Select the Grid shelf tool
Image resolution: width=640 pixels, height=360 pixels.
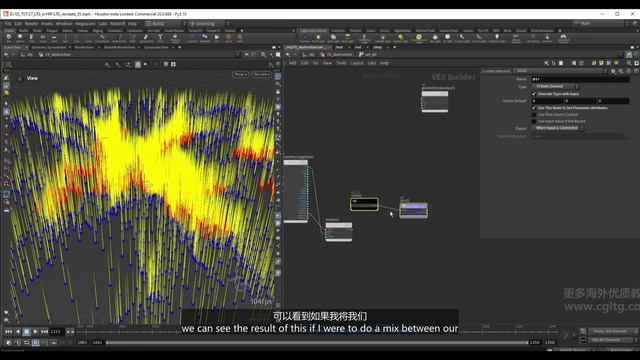pyautogui.click(x=54, y=38)
